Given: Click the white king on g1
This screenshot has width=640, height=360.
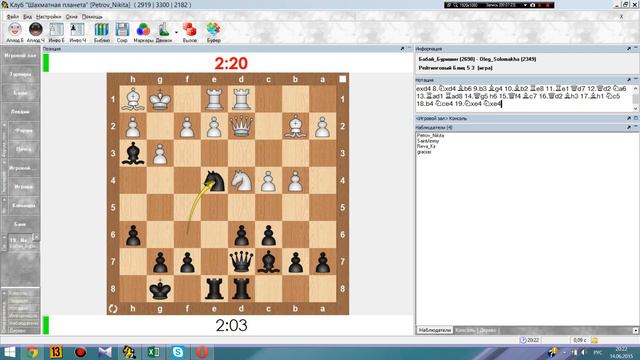Looking at the screenshot, I should tap(160, 99).
